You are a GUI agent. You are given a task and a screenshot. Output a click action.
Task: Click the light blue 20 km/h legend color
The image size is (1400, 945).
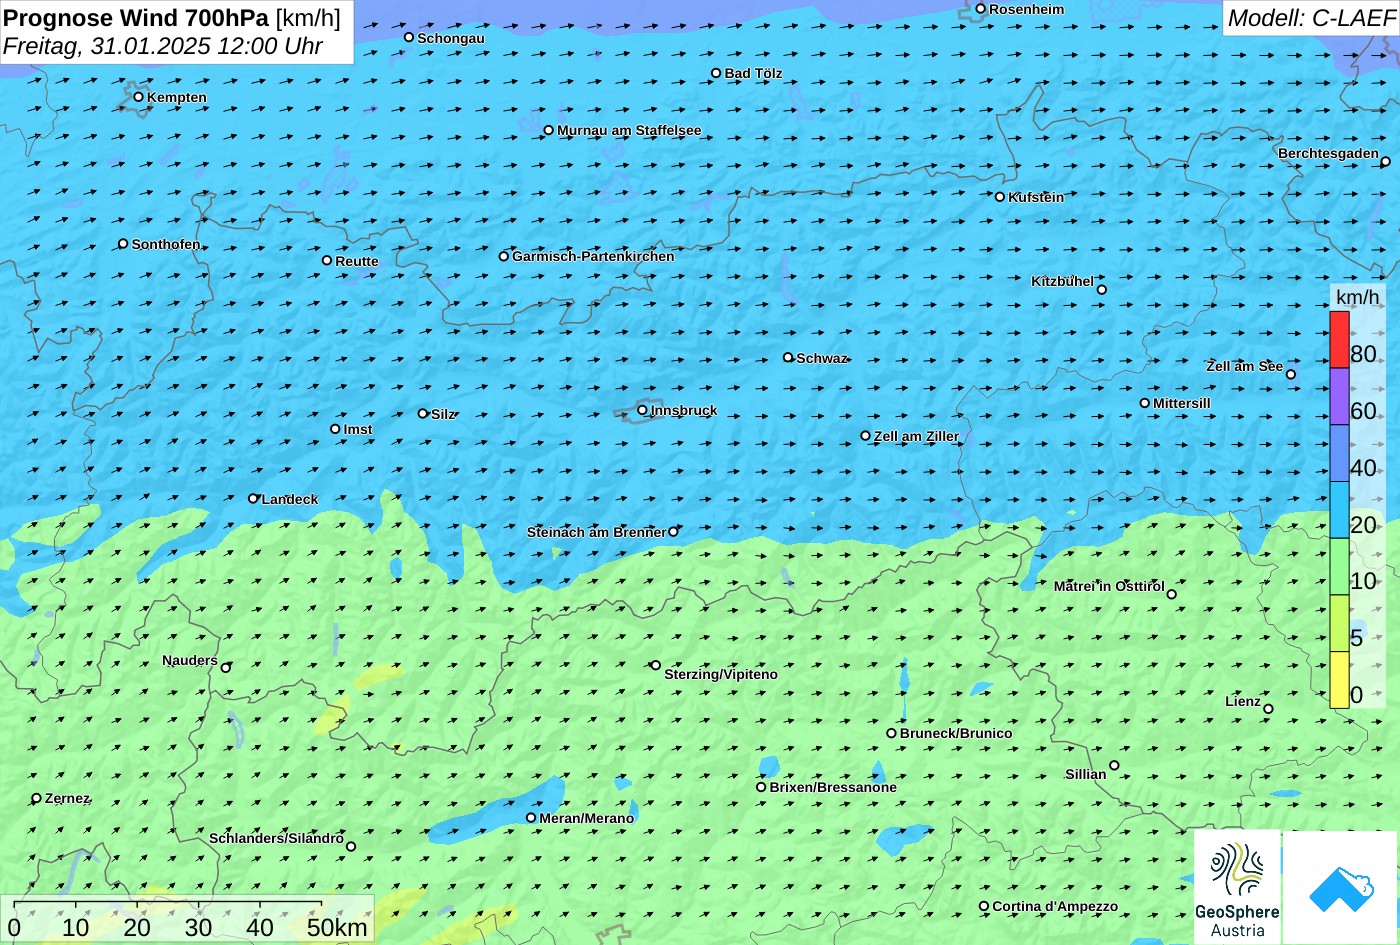point(1339,510)
